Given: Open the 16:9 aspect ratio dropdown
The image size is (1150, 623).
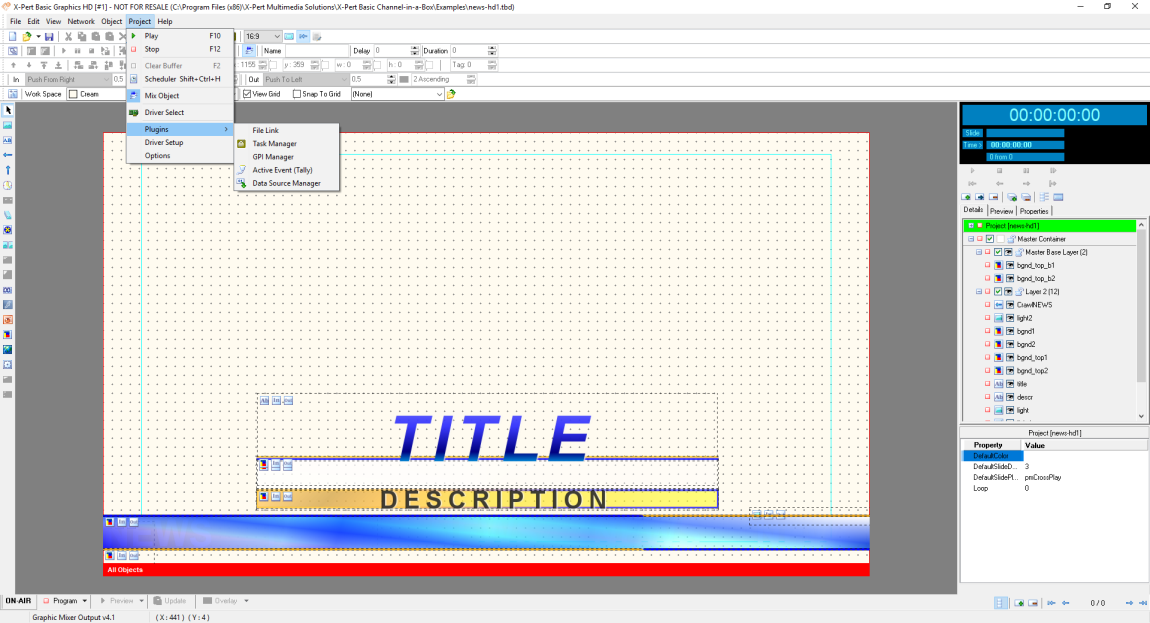Looking at the screenshot, I should pos(276,36).
